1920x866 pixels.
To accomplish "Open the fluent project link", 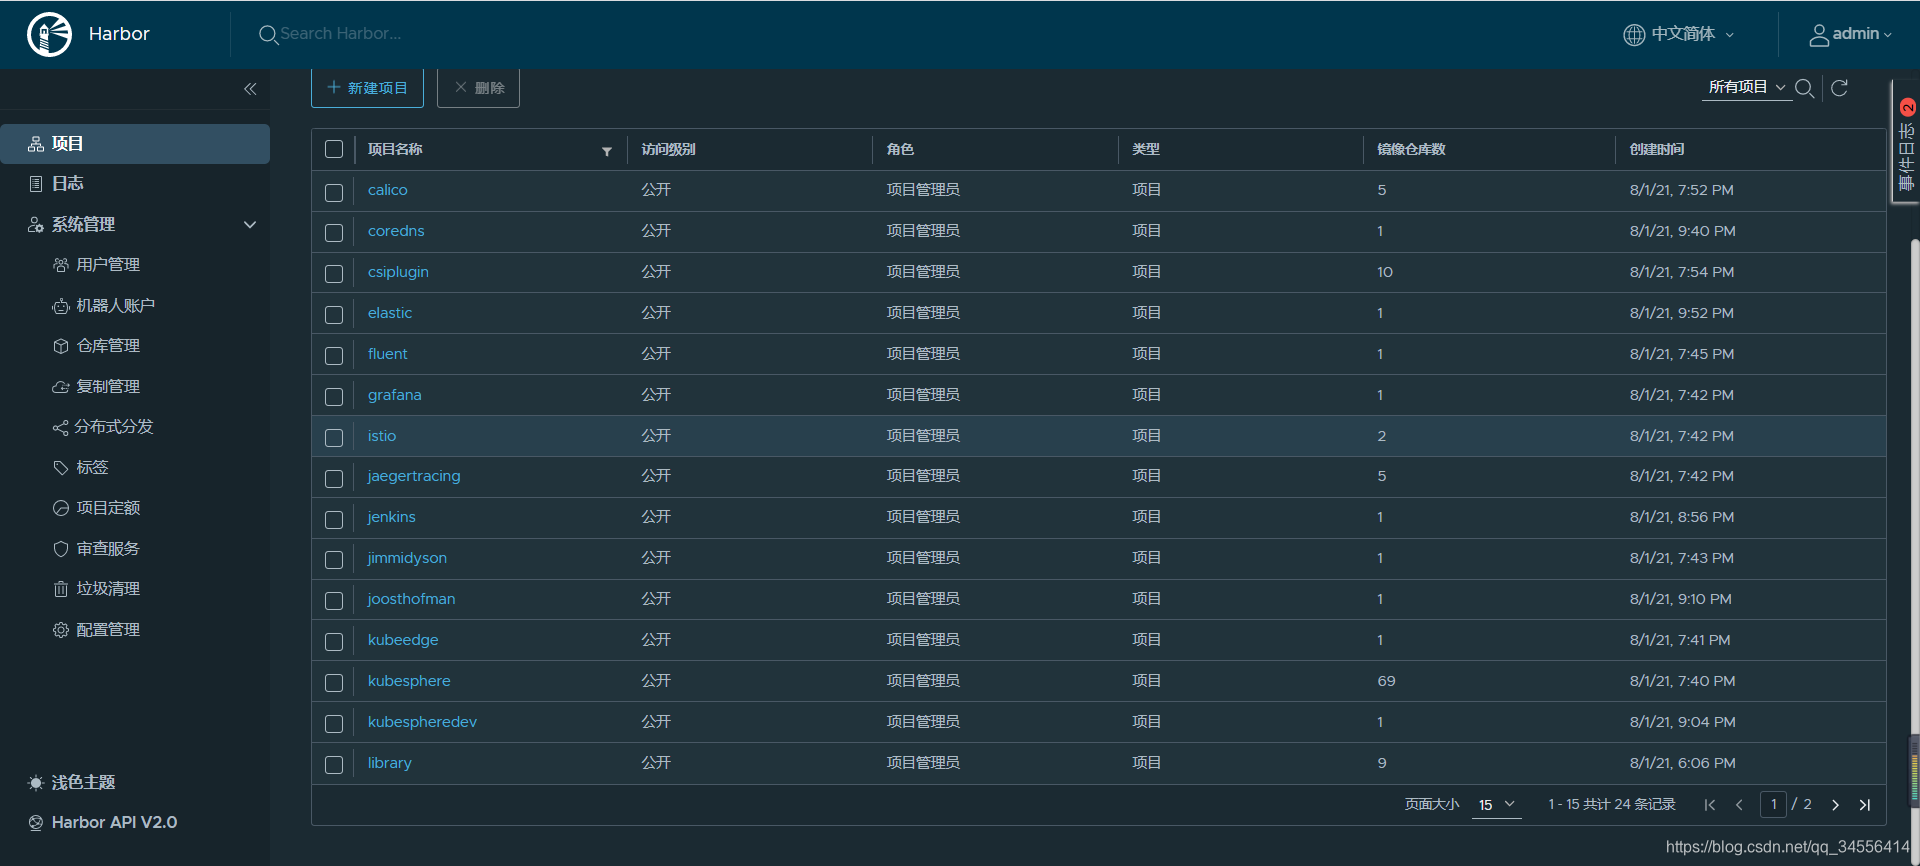I will [x=387, y=354].
